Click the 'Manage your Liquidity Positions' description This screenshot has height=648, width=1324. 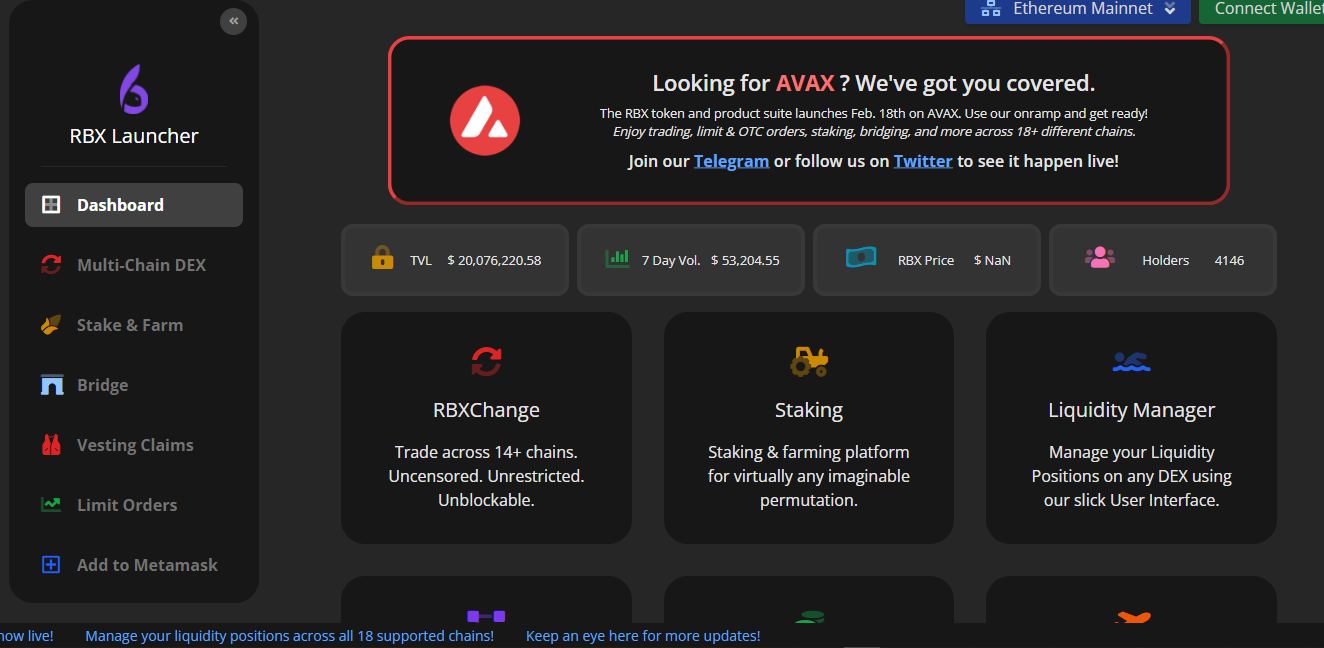[x=1131, y=476]
